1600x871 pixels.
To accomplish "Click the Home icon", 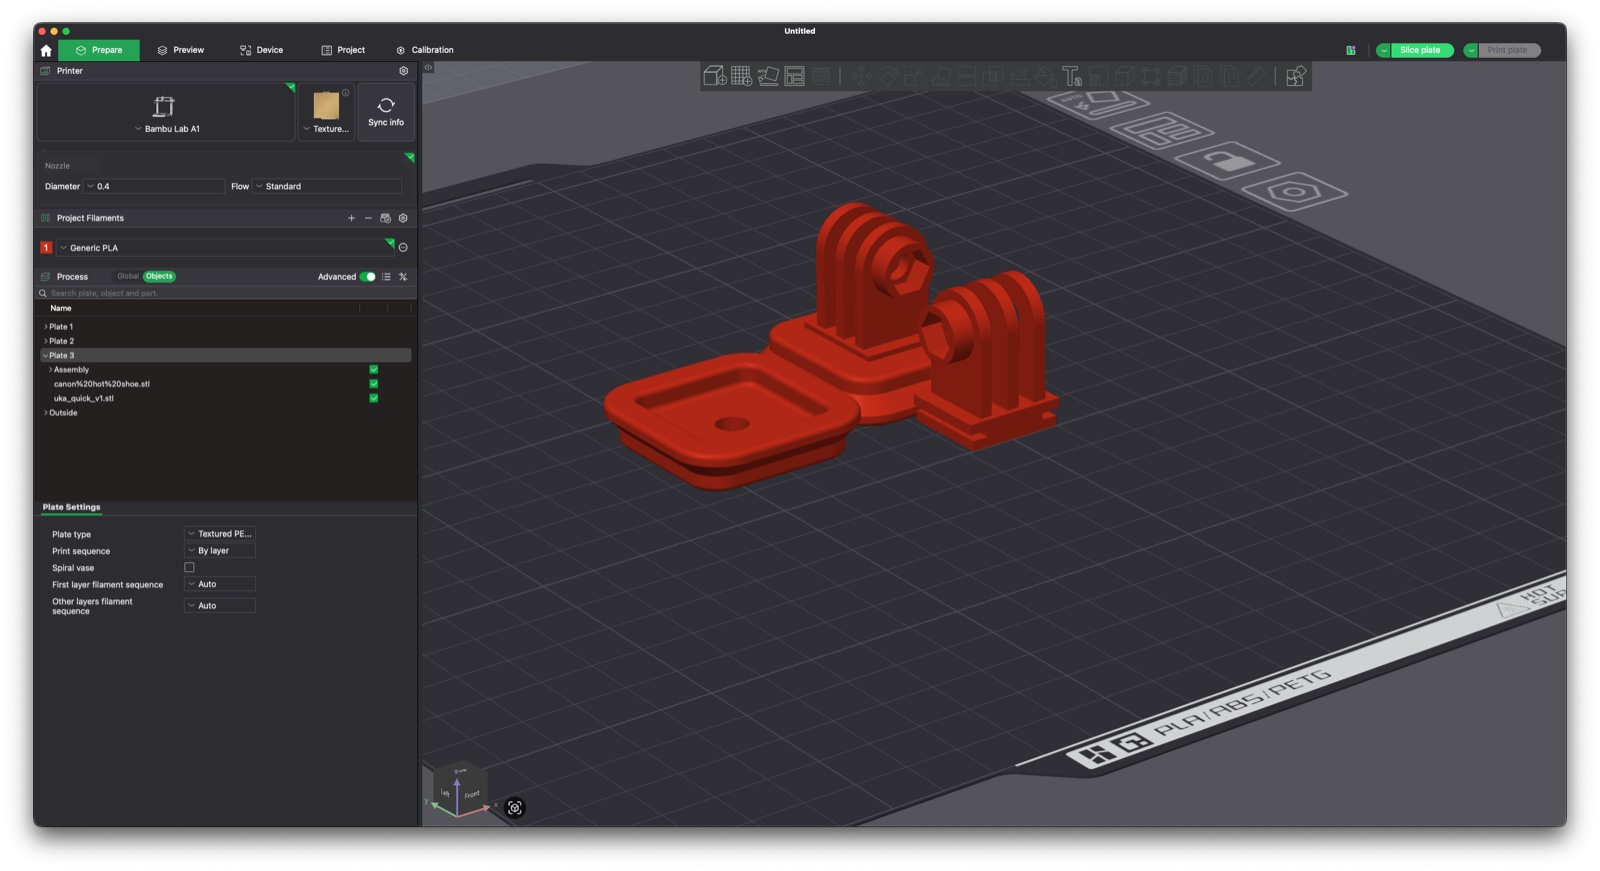I will tap(46, 50).
